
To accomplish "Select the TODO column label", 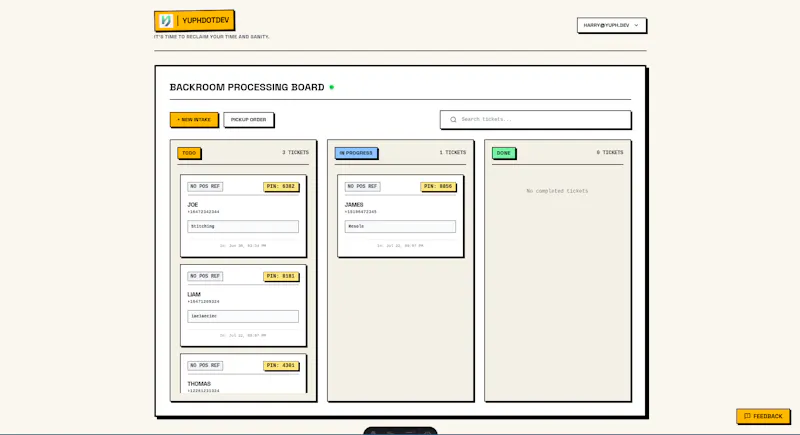I will point(189,153).
